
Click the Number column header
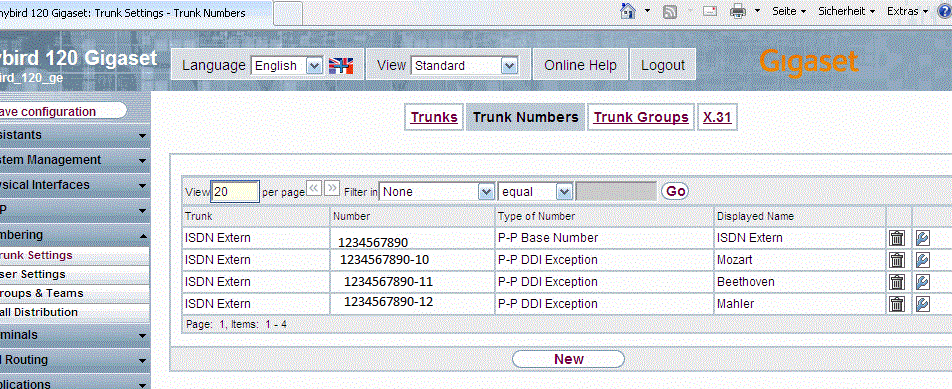coord(412,216)
